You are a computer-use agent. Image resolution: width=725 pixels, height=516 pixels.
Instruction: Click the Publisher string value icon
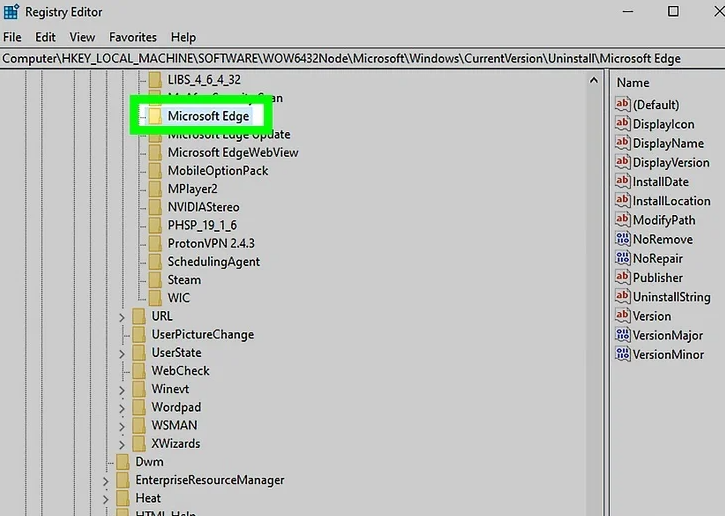pos(623,278)
